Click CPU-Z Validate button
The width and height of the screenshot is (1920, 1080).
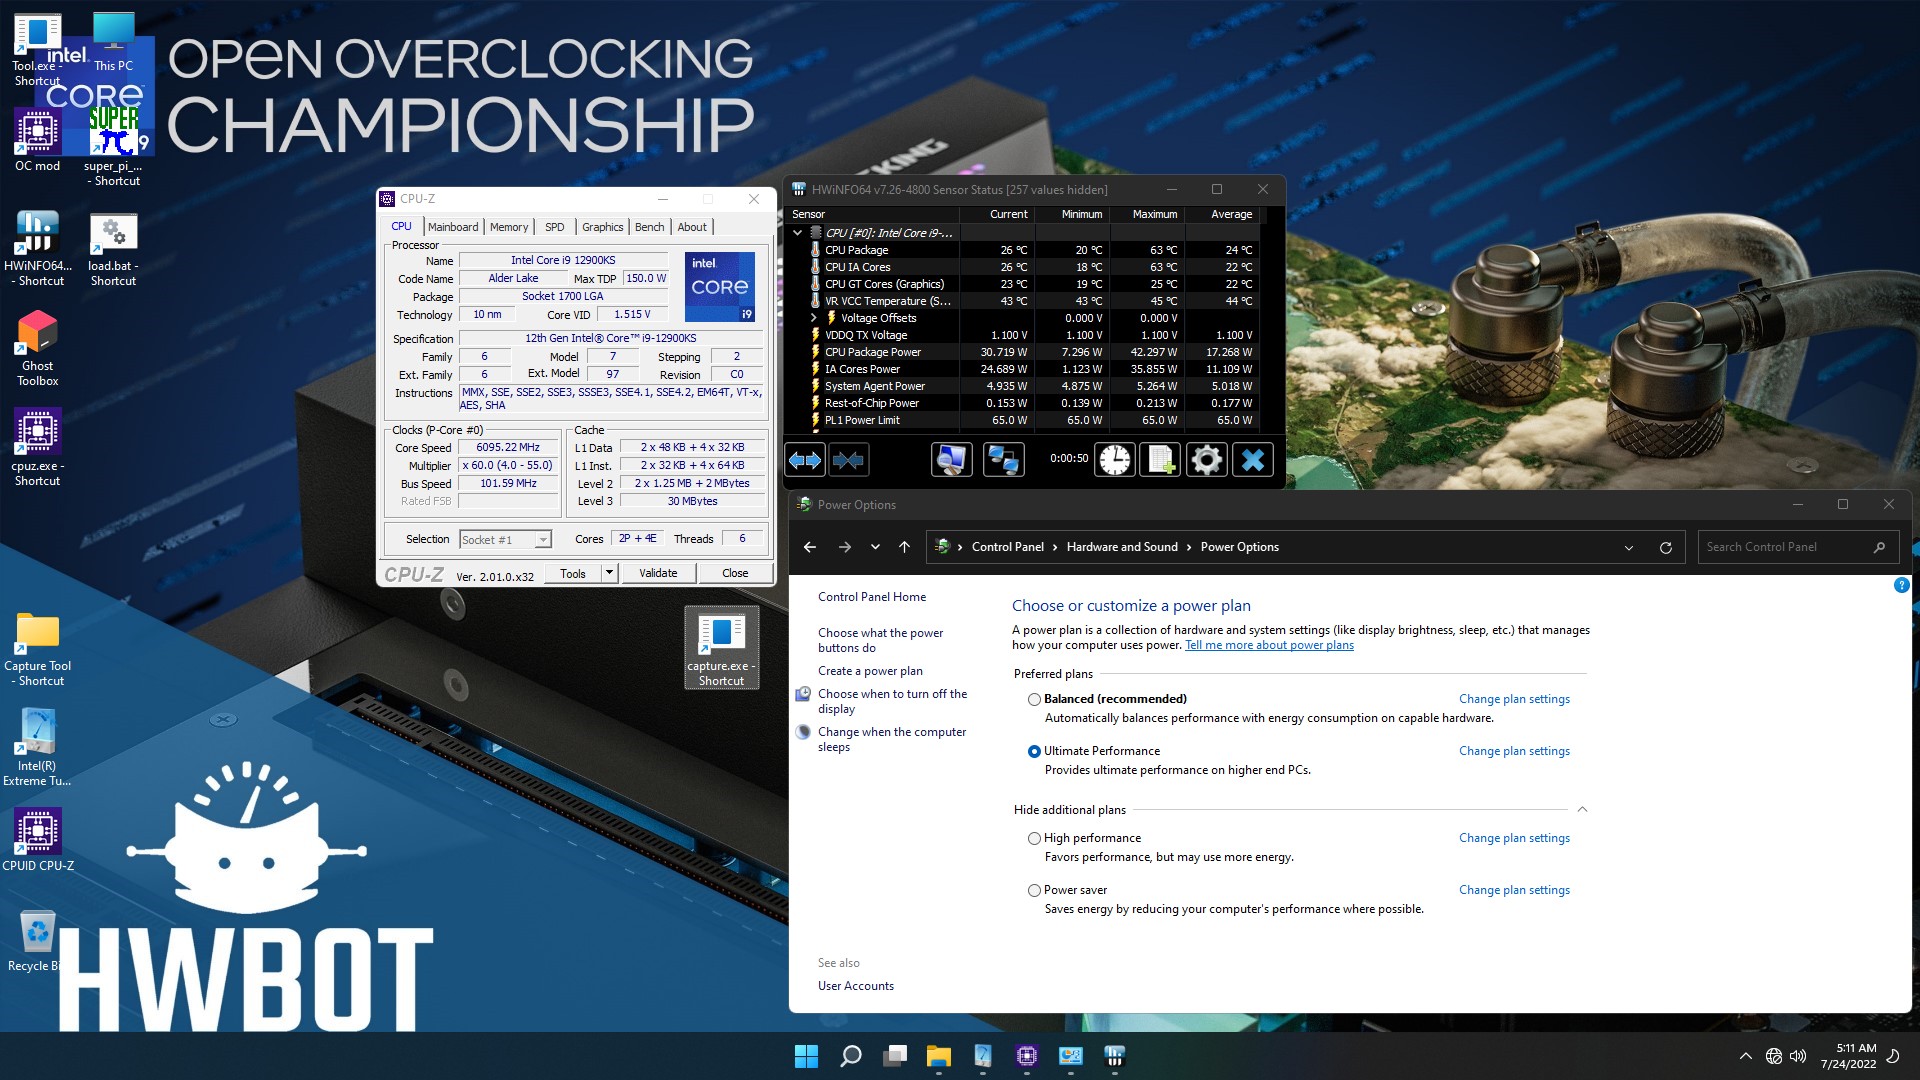pos(658,573)
